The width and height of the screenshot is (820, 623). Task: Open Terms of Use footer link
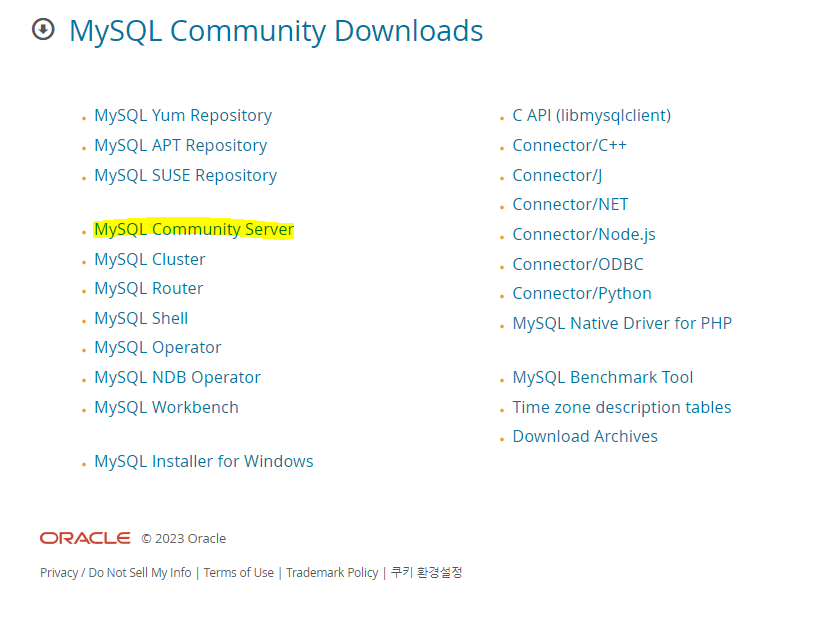238,573
